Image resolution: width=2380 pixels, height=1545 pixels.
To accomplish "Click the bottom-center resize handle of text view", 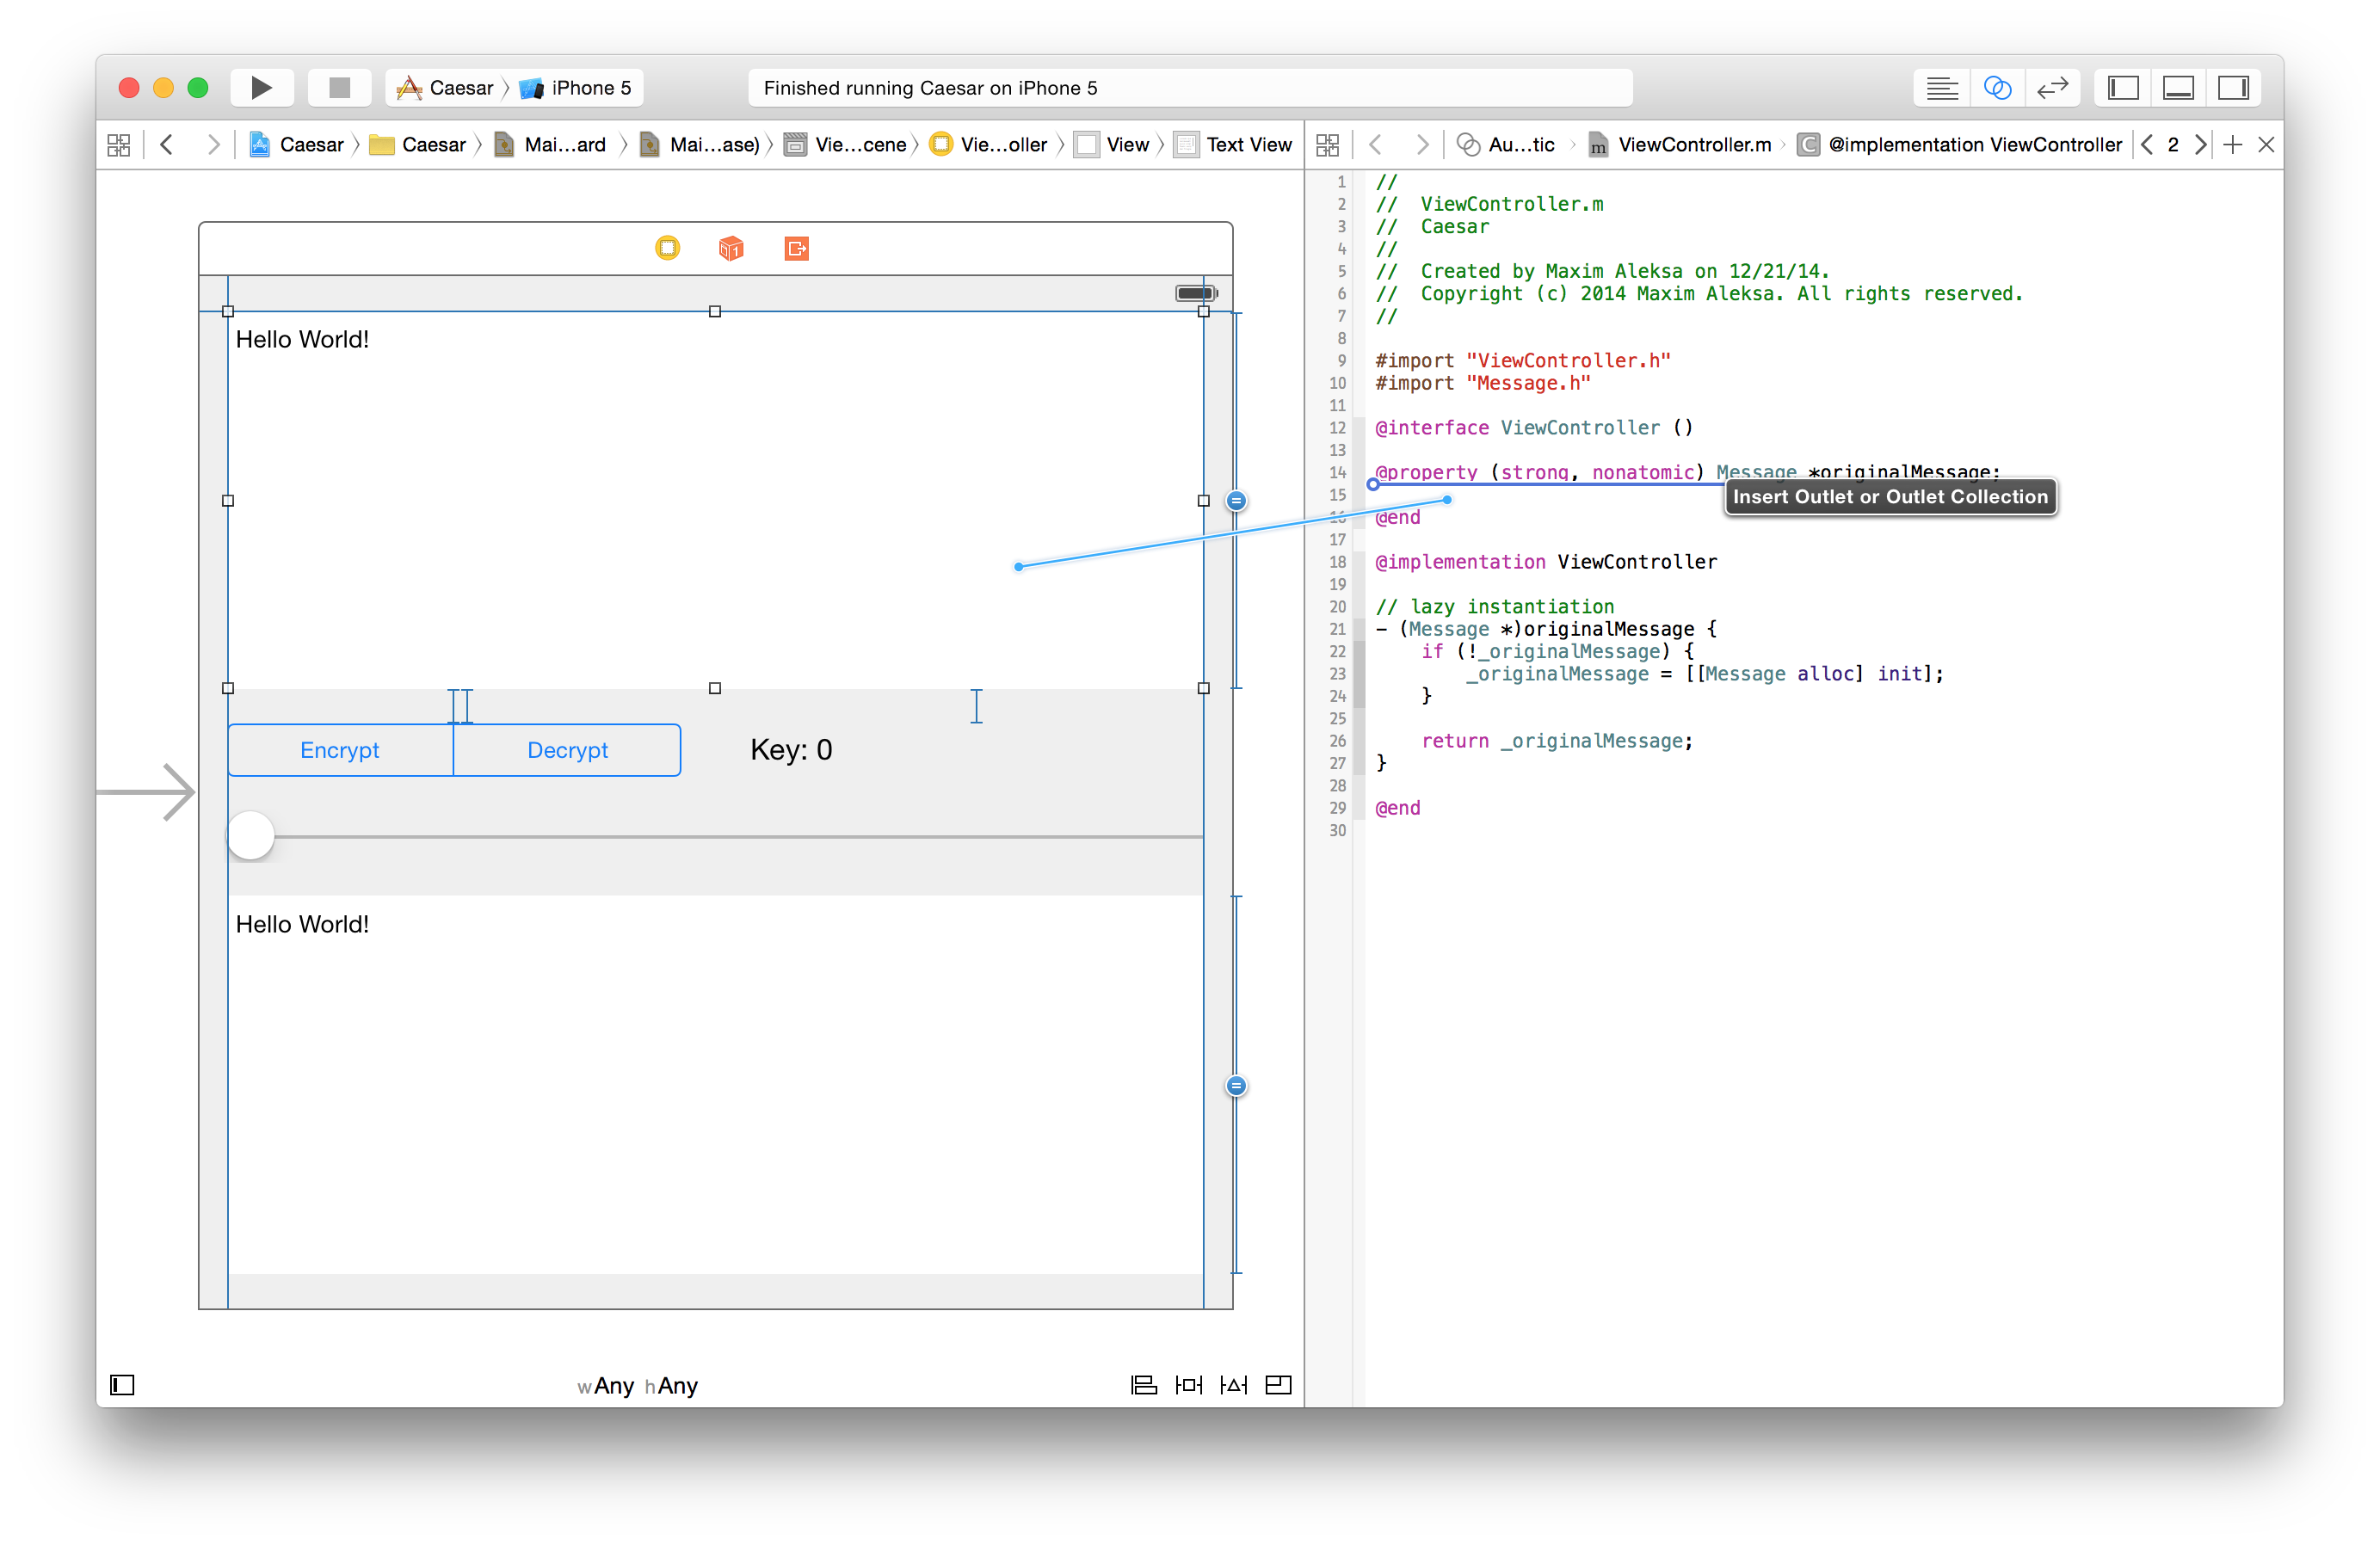I will [x=715, y=688].
